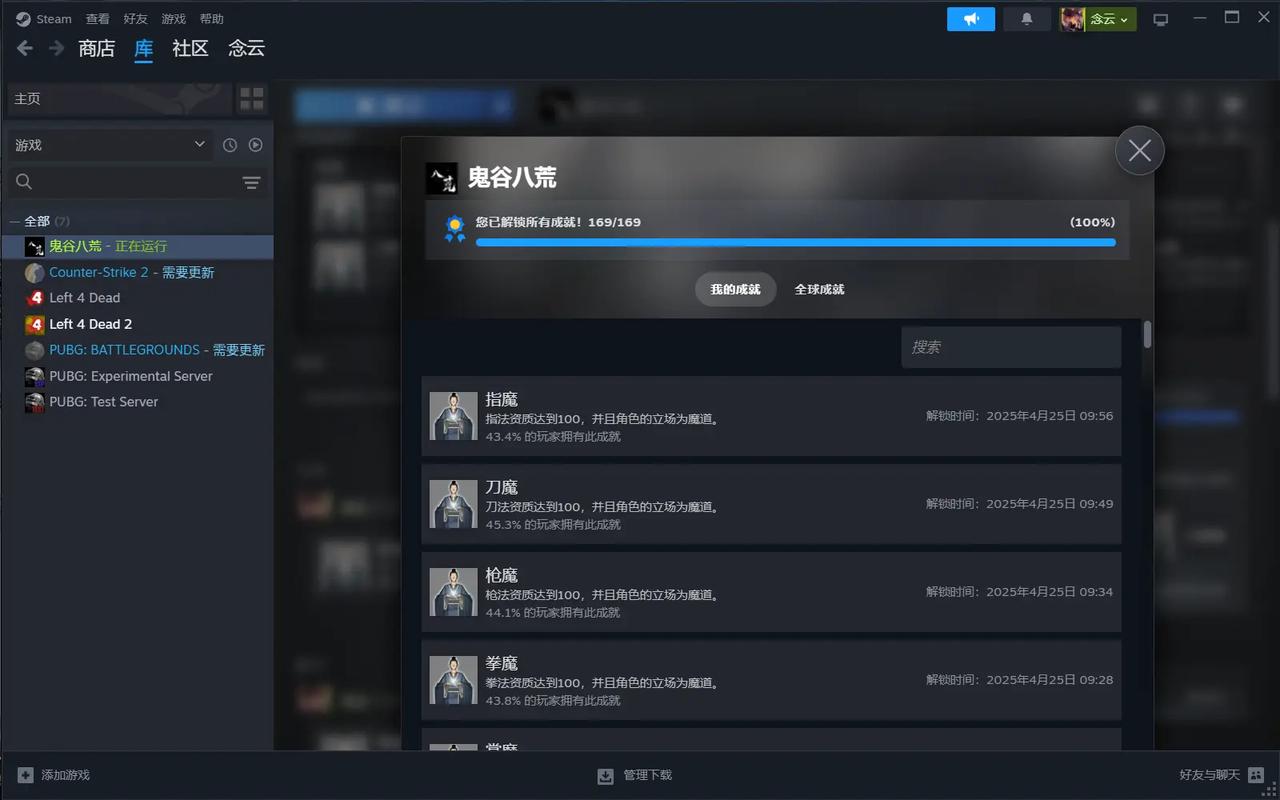This screenshot has width=1280, height=800.
Task: Click the achievements list scrollbar
Action: (1147, 335)
